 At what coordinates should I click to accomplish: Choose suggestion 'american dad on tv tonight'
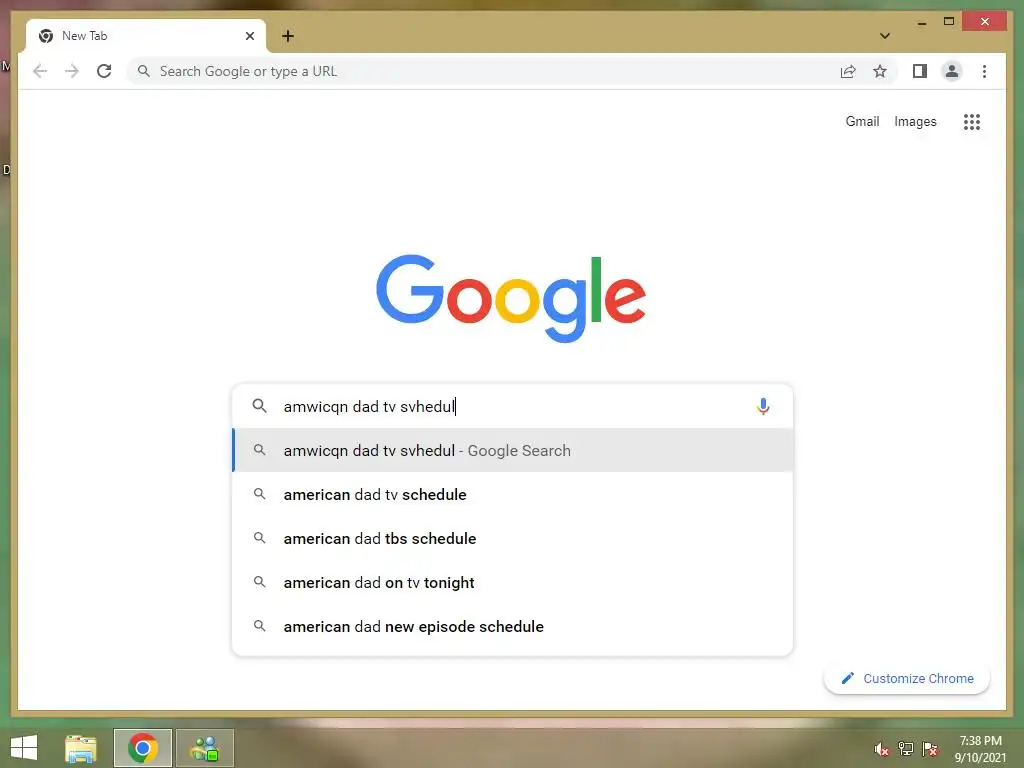tap(513, 583)
